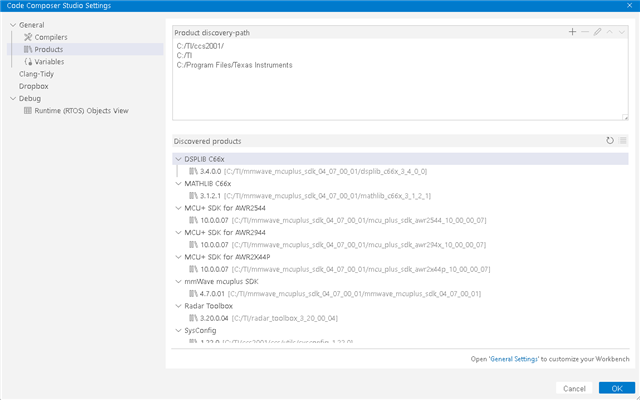
Task: Collapse the SysConfig product node
Action: coord(178,330)
